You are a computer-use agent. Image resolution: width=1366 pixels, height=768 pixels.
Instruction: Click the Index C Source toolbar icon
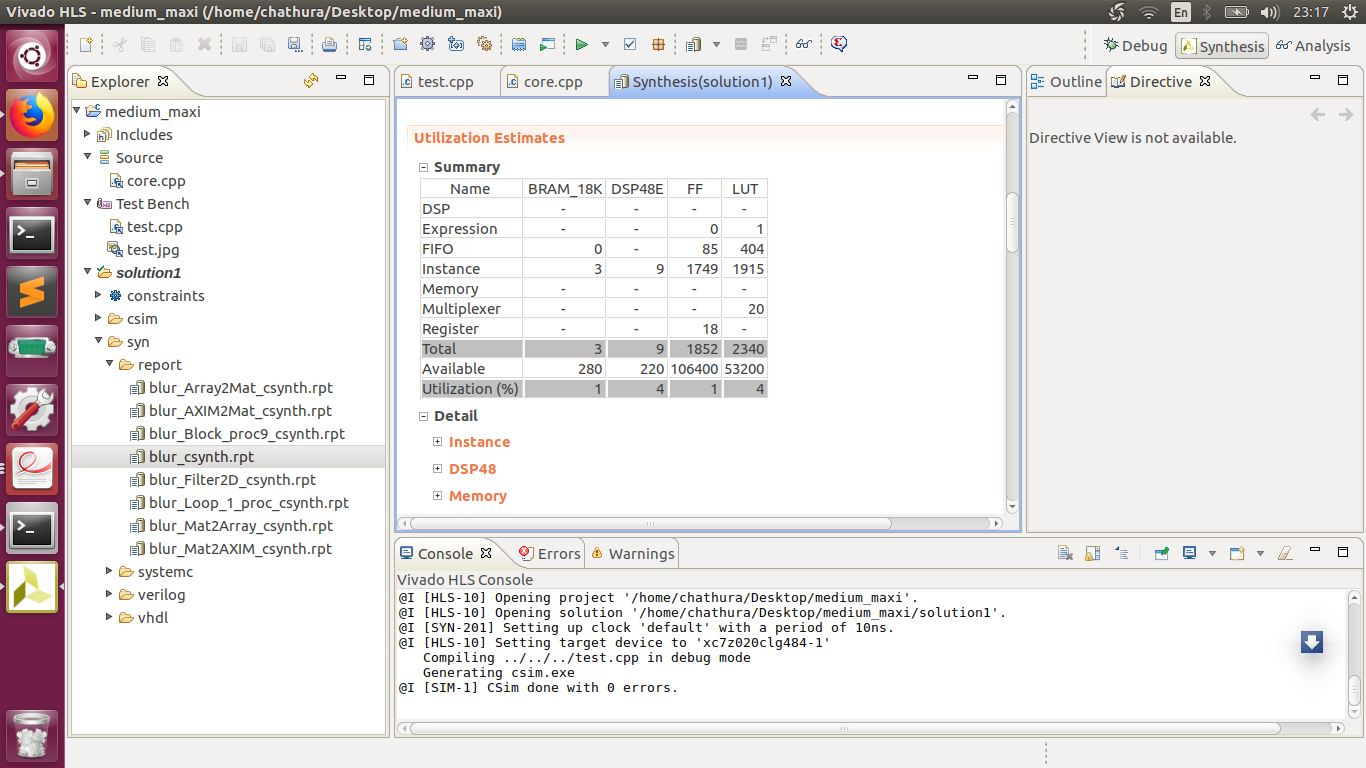(x=519, y=45)
